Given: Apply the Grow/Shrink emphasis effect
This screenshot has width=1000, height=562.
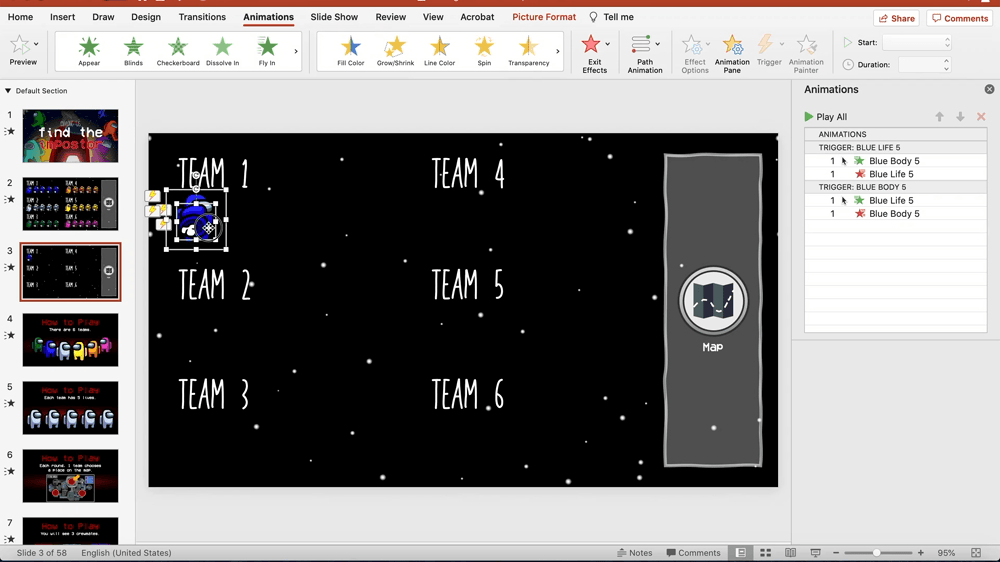Looking at the screenshot, I should [x=395, y=51].
